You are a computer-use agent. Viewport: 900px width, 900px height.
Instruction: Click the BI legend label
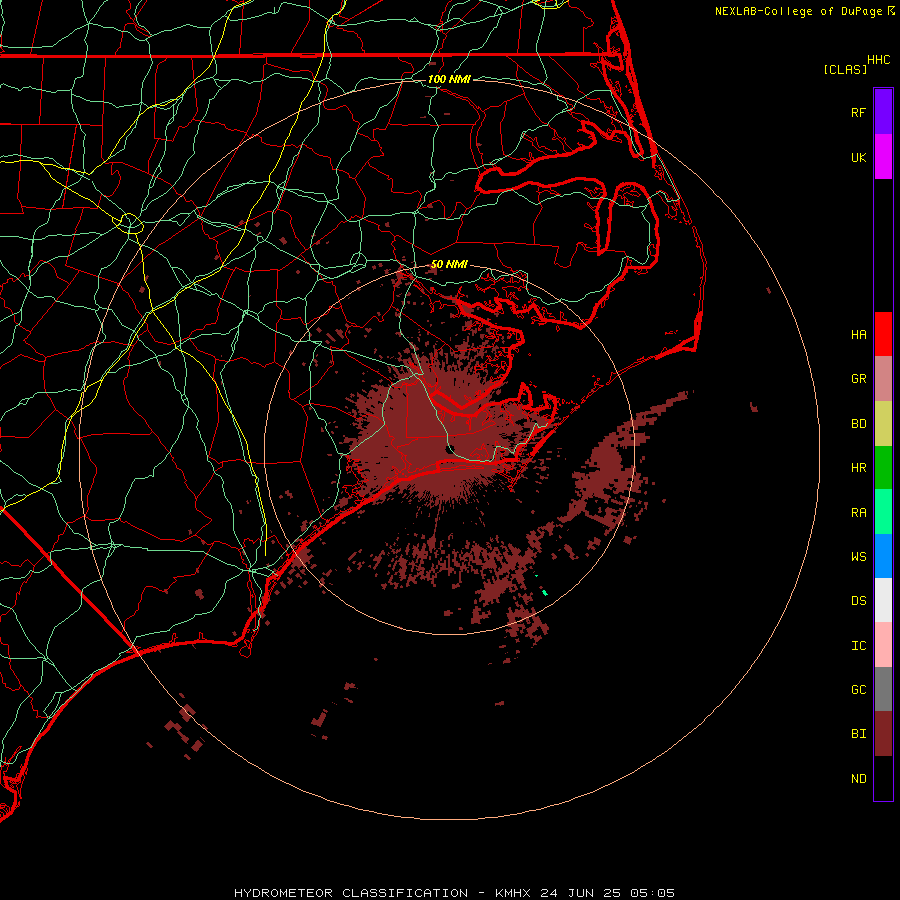858,734
